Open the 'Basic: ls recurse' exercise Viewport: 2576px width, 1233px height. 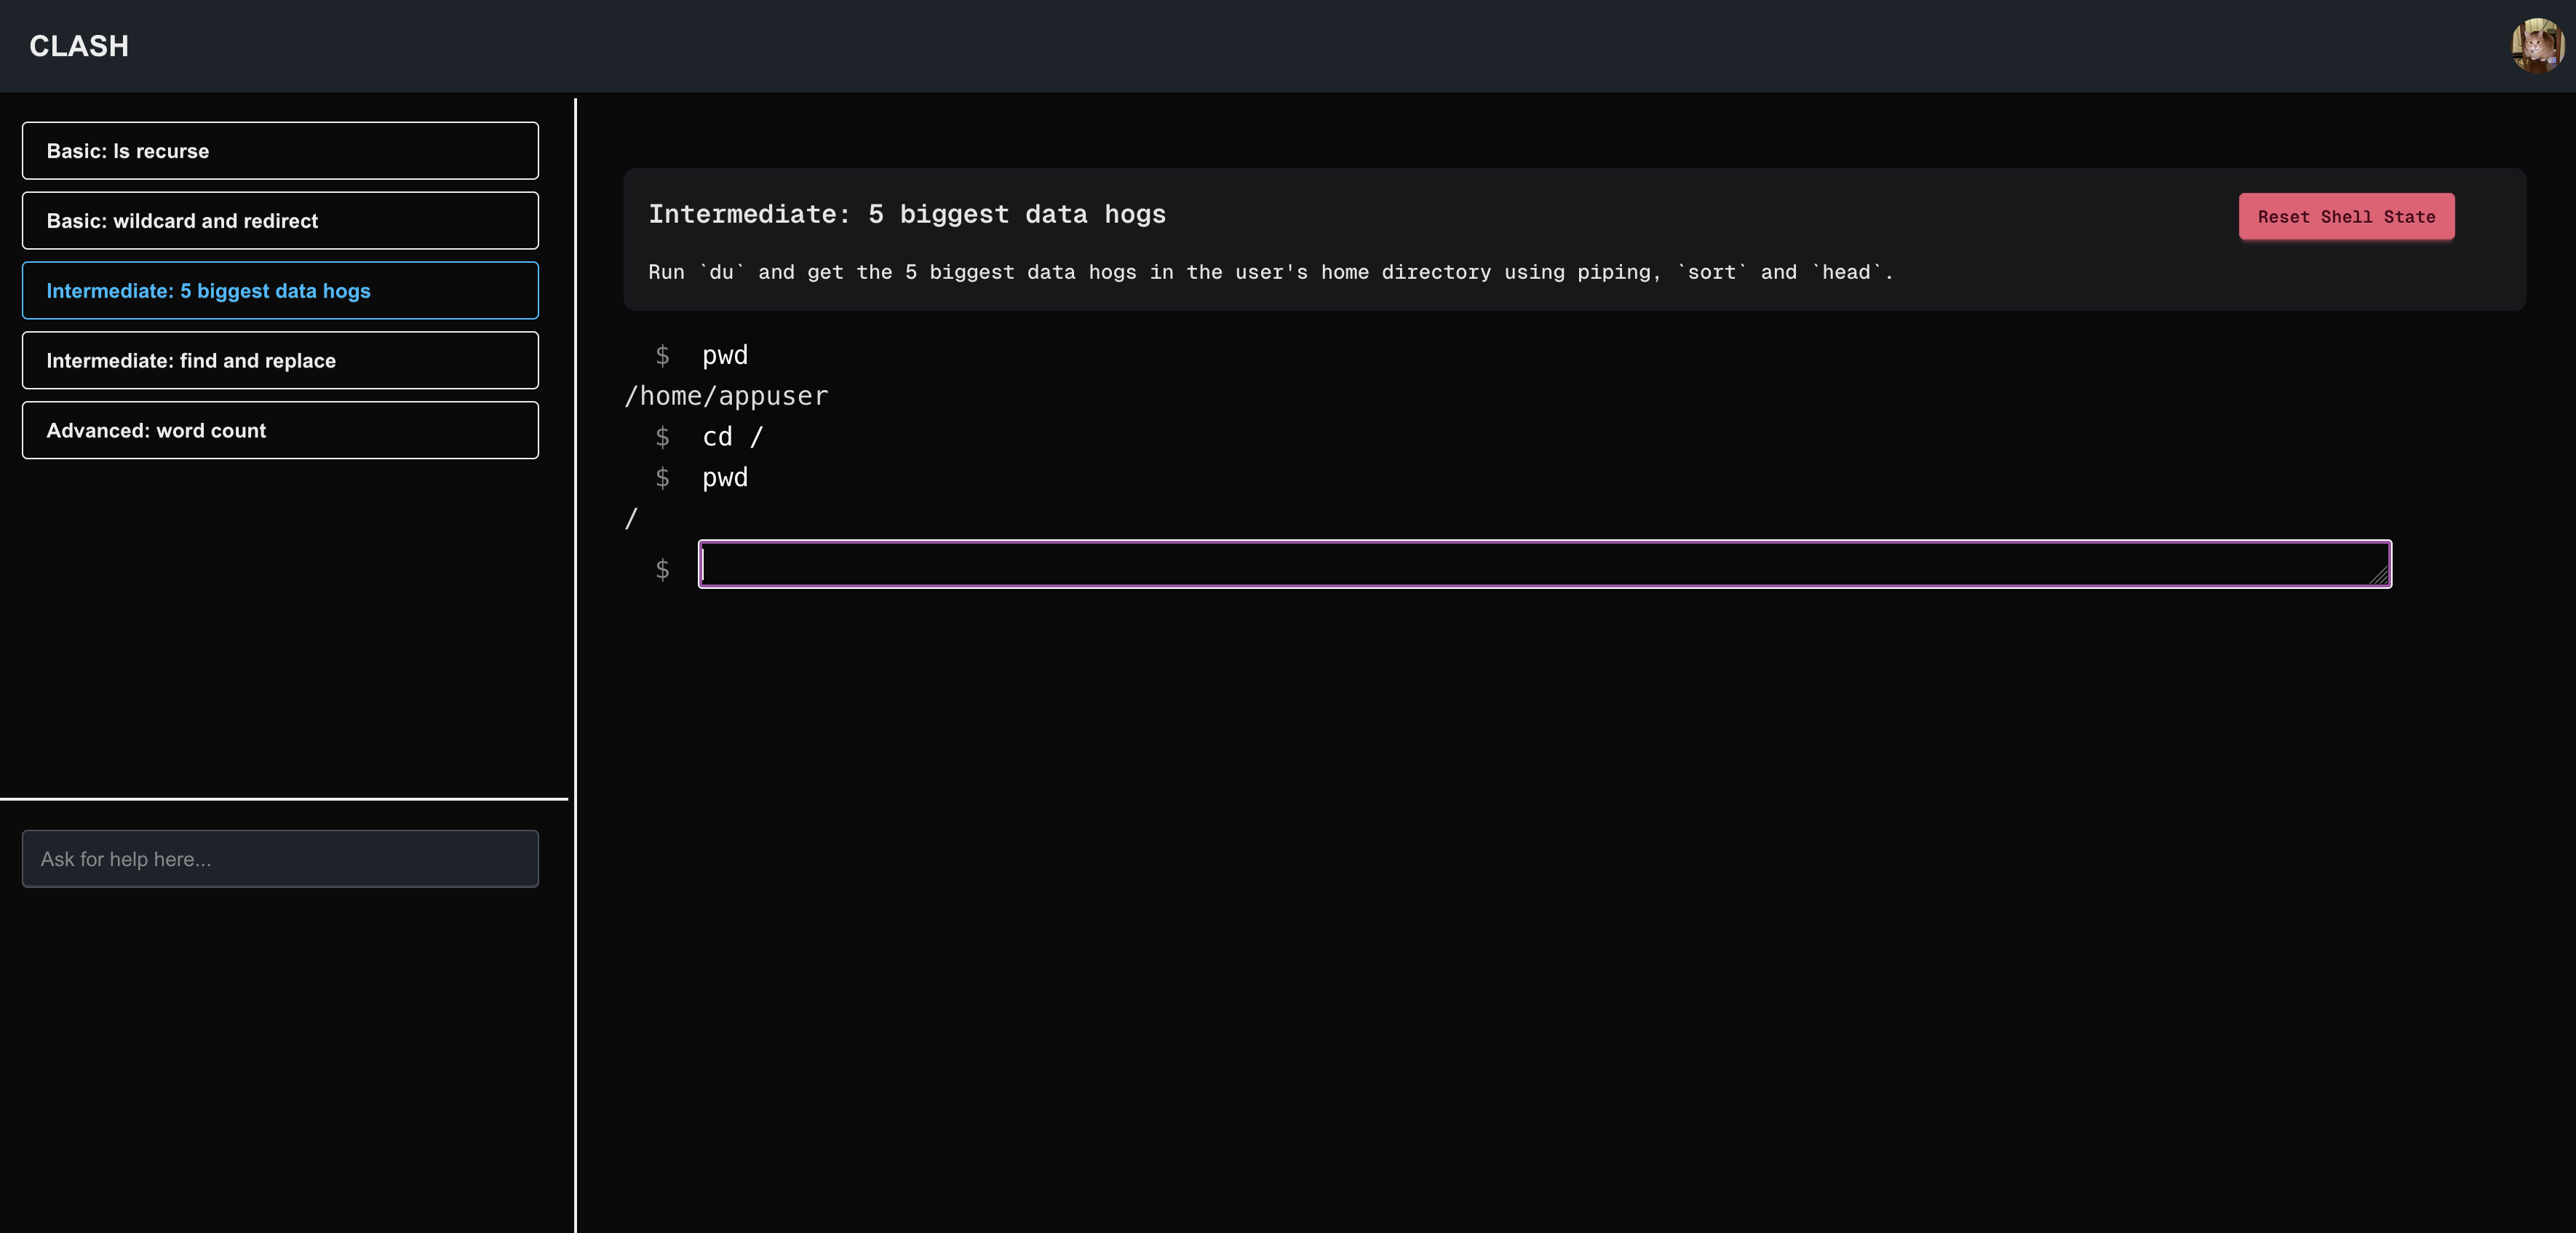point(280,151)
